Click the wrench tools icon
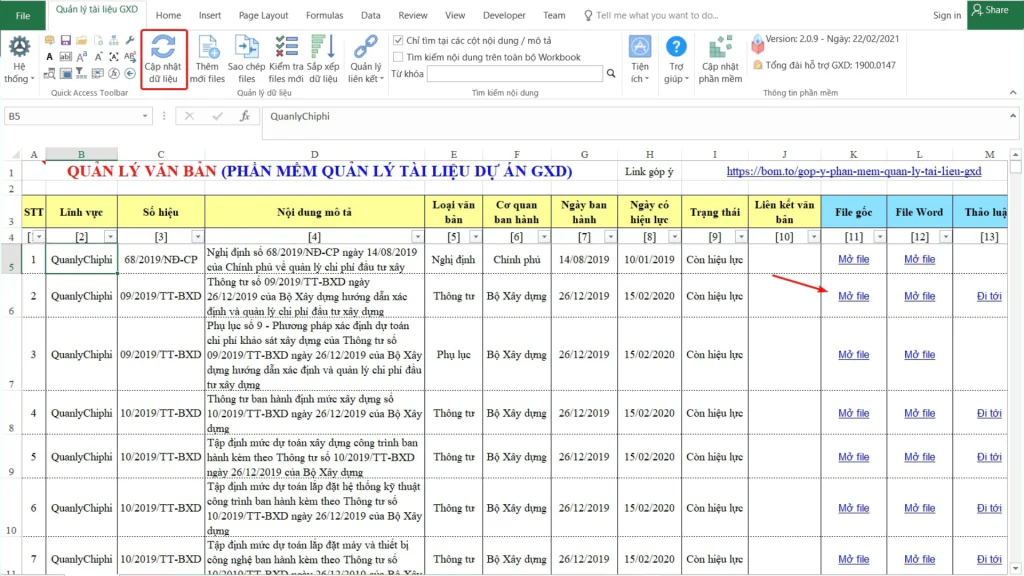The image size is (1024, 576). 130,40
